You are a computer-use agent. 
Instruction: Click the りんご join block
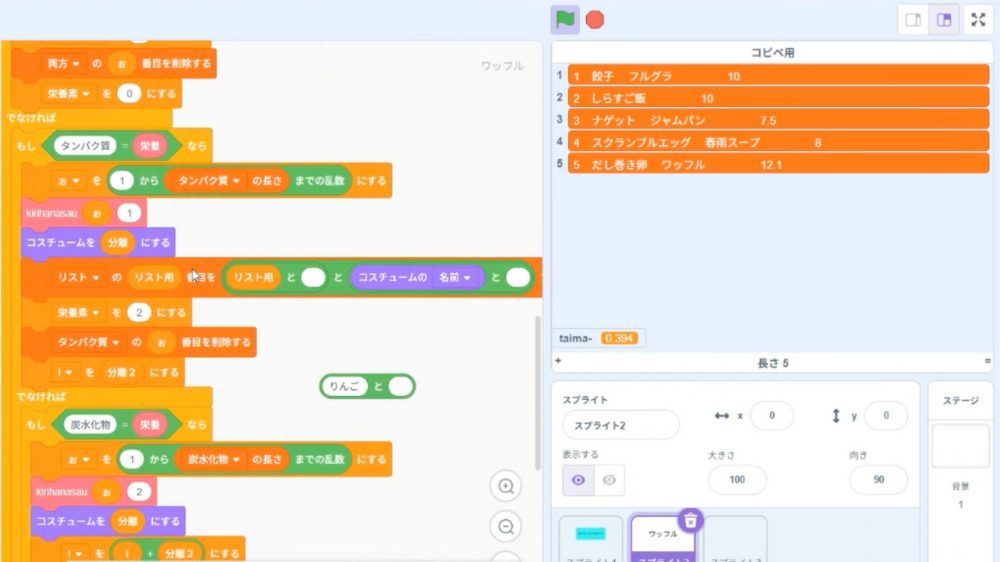(x=378, y=387)
